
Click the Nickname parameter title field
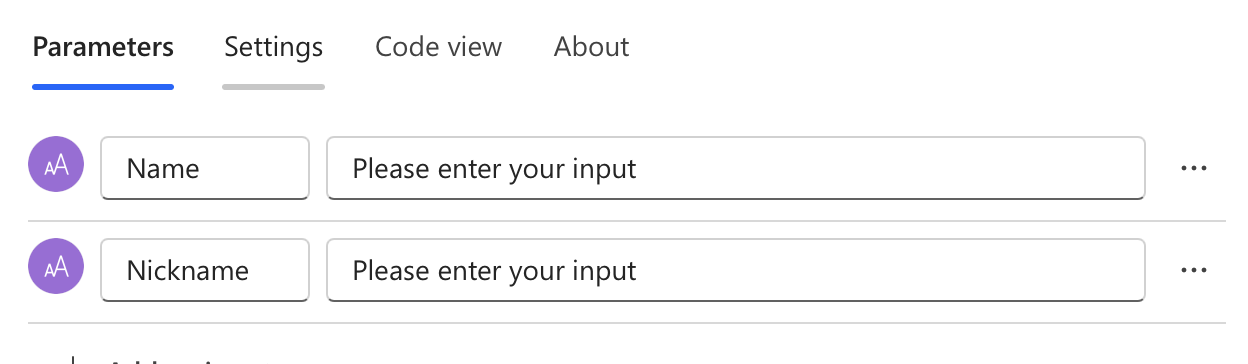[205, 270]
